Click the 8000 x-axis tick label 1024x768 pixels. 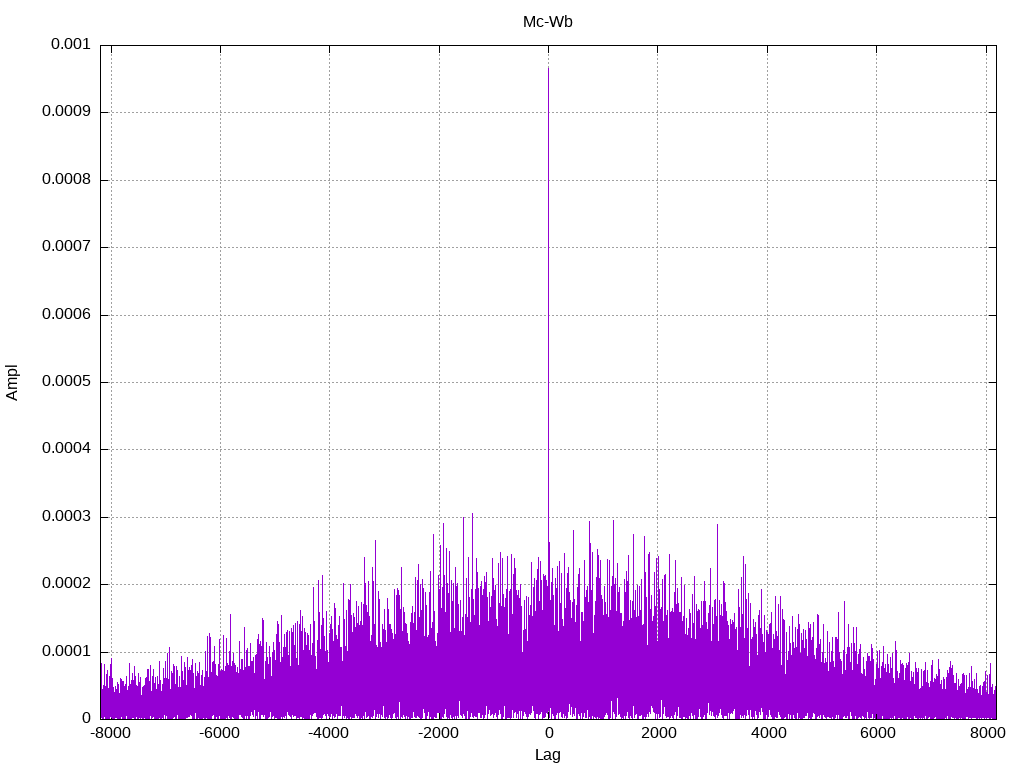point(987,734)
